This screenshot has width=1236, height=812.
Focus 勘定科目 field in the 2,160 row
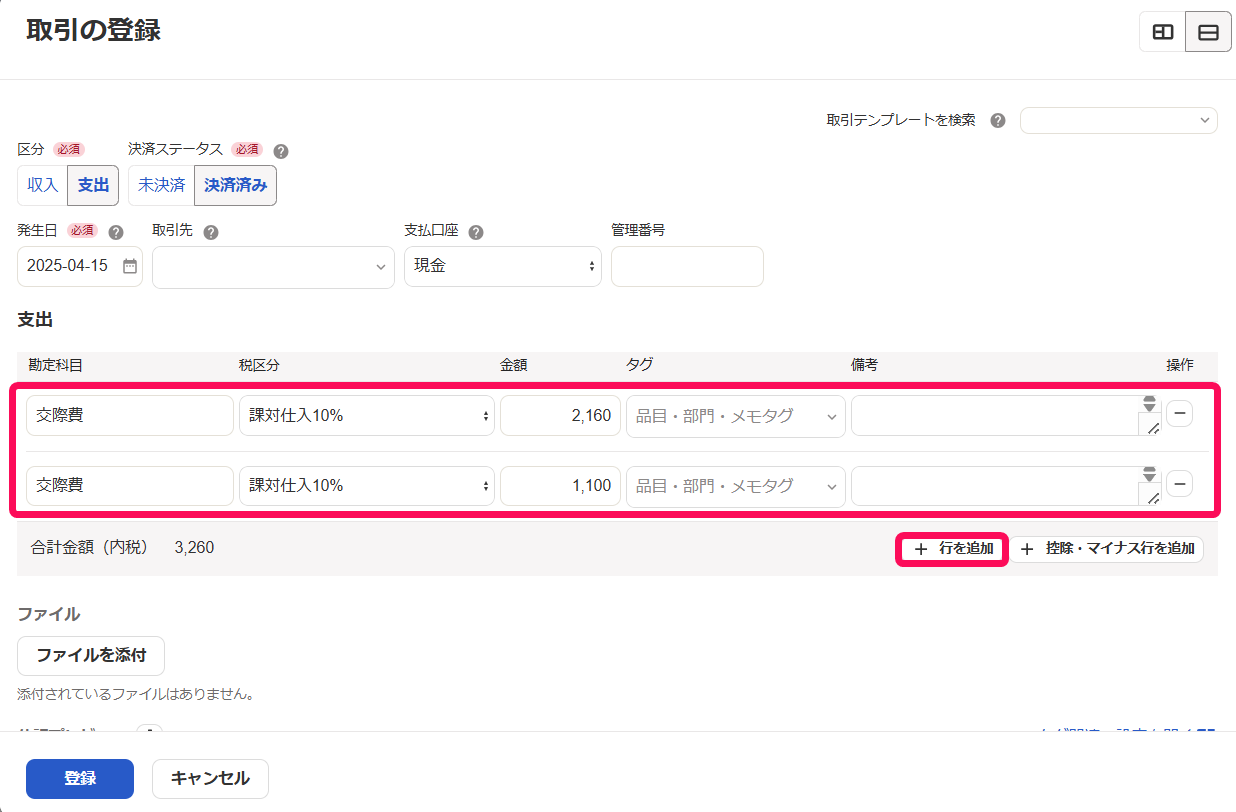click(x=130, y=415)
